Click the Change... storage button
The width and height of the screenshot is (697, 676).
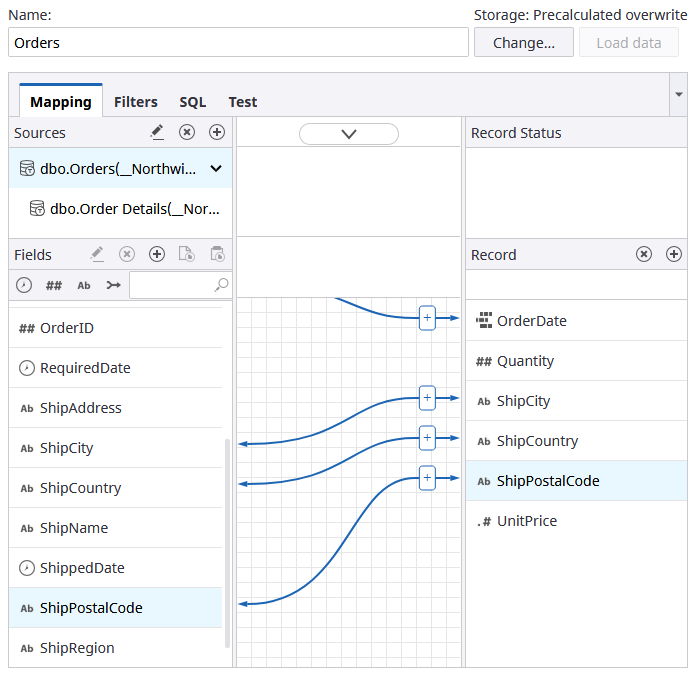523,43
